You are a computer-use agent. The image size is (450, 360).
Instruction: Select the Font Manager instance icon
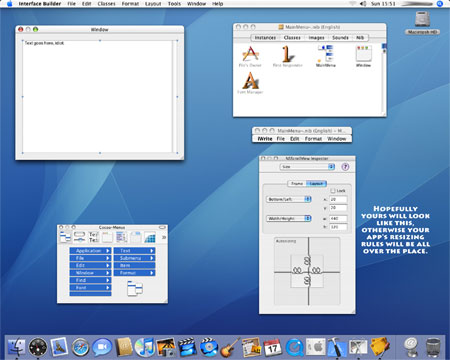pyautogui.click(x=250, y=80)
